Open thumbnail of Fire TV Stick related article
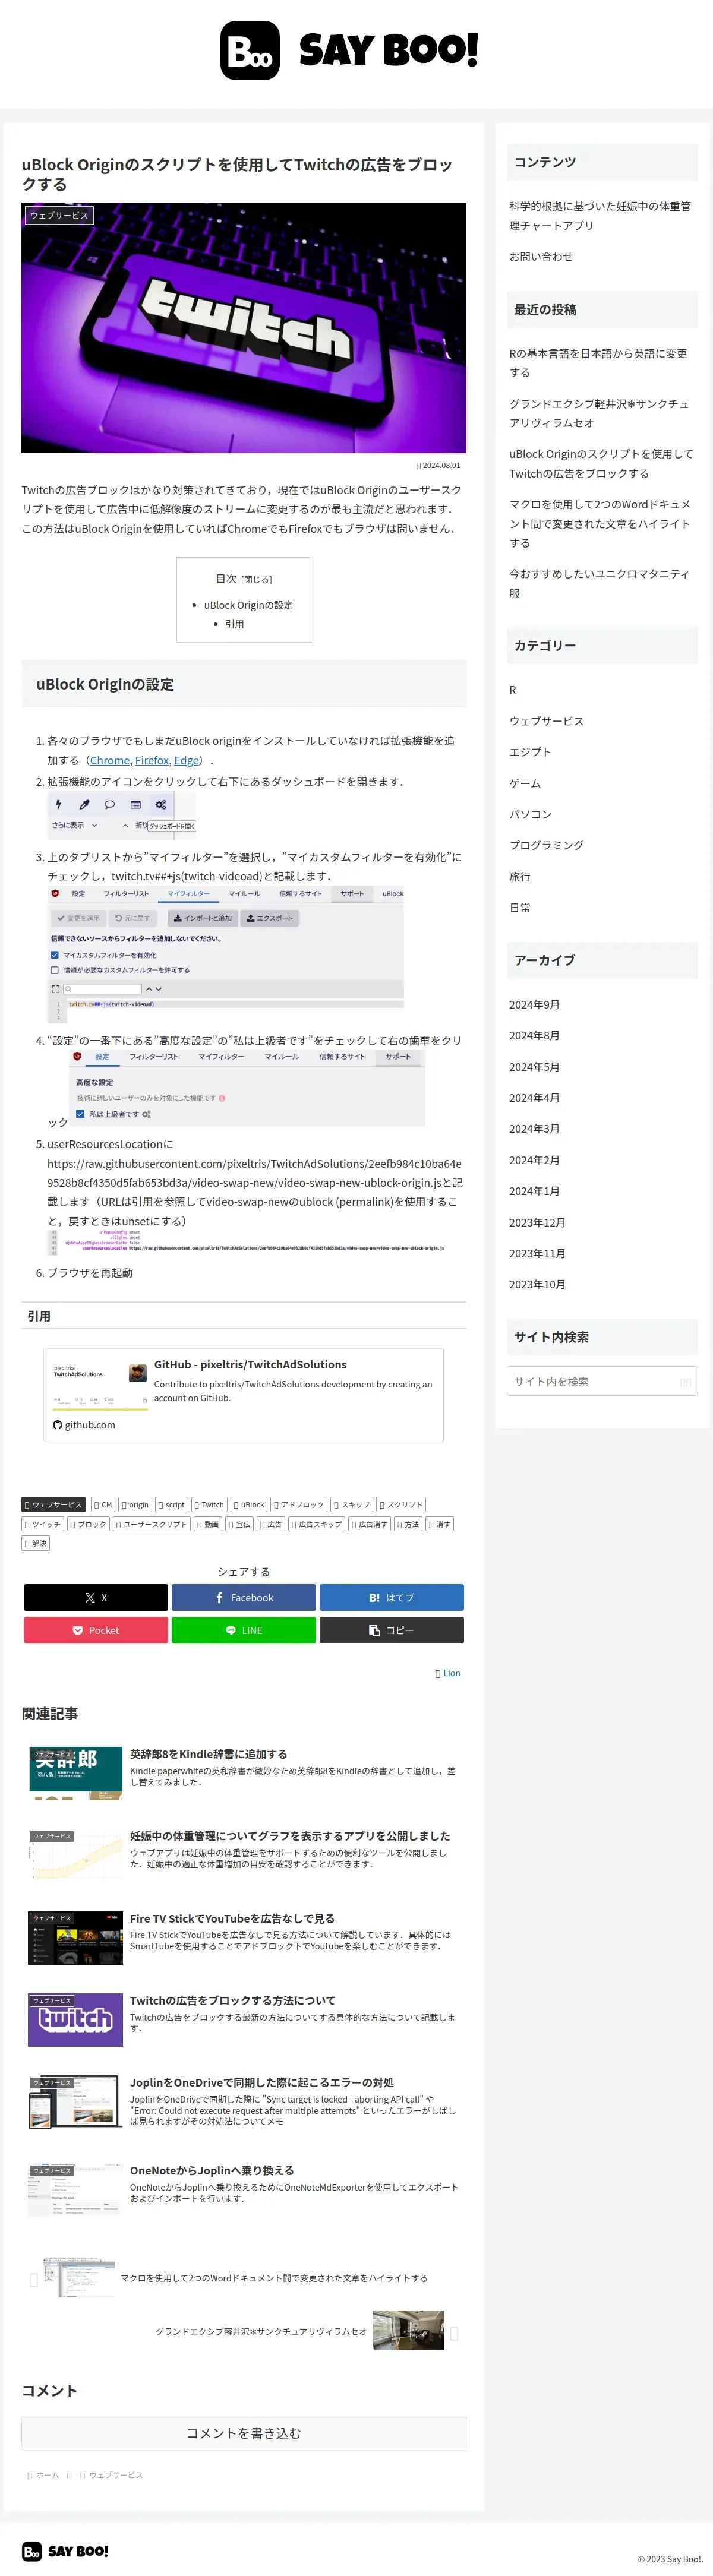 [x=75, y=1937]
